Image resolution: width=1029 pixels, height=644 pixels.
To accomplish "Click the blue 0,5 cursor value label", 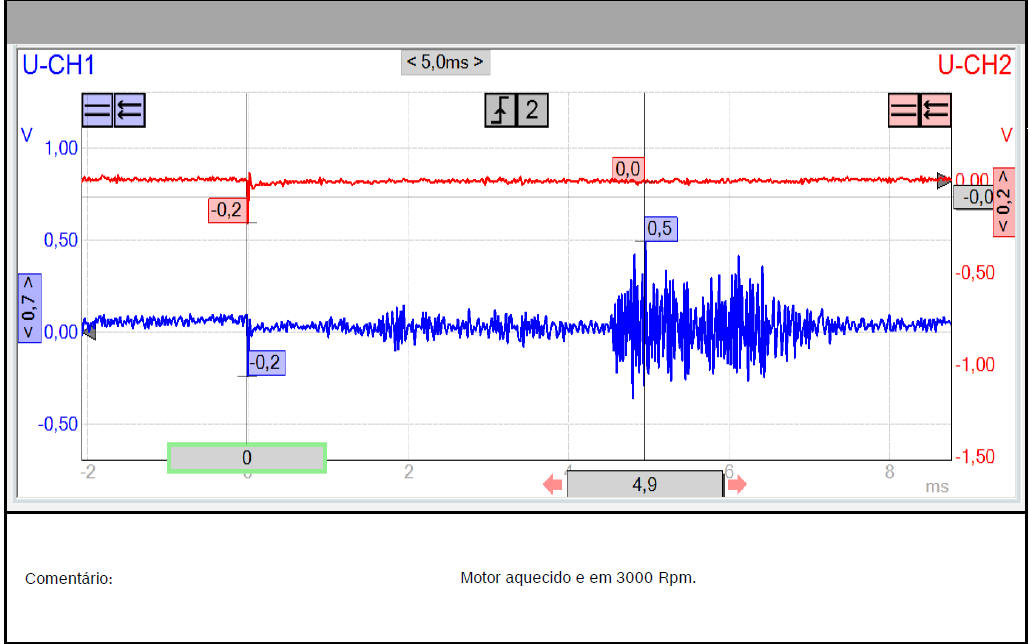I will (660, 229).
